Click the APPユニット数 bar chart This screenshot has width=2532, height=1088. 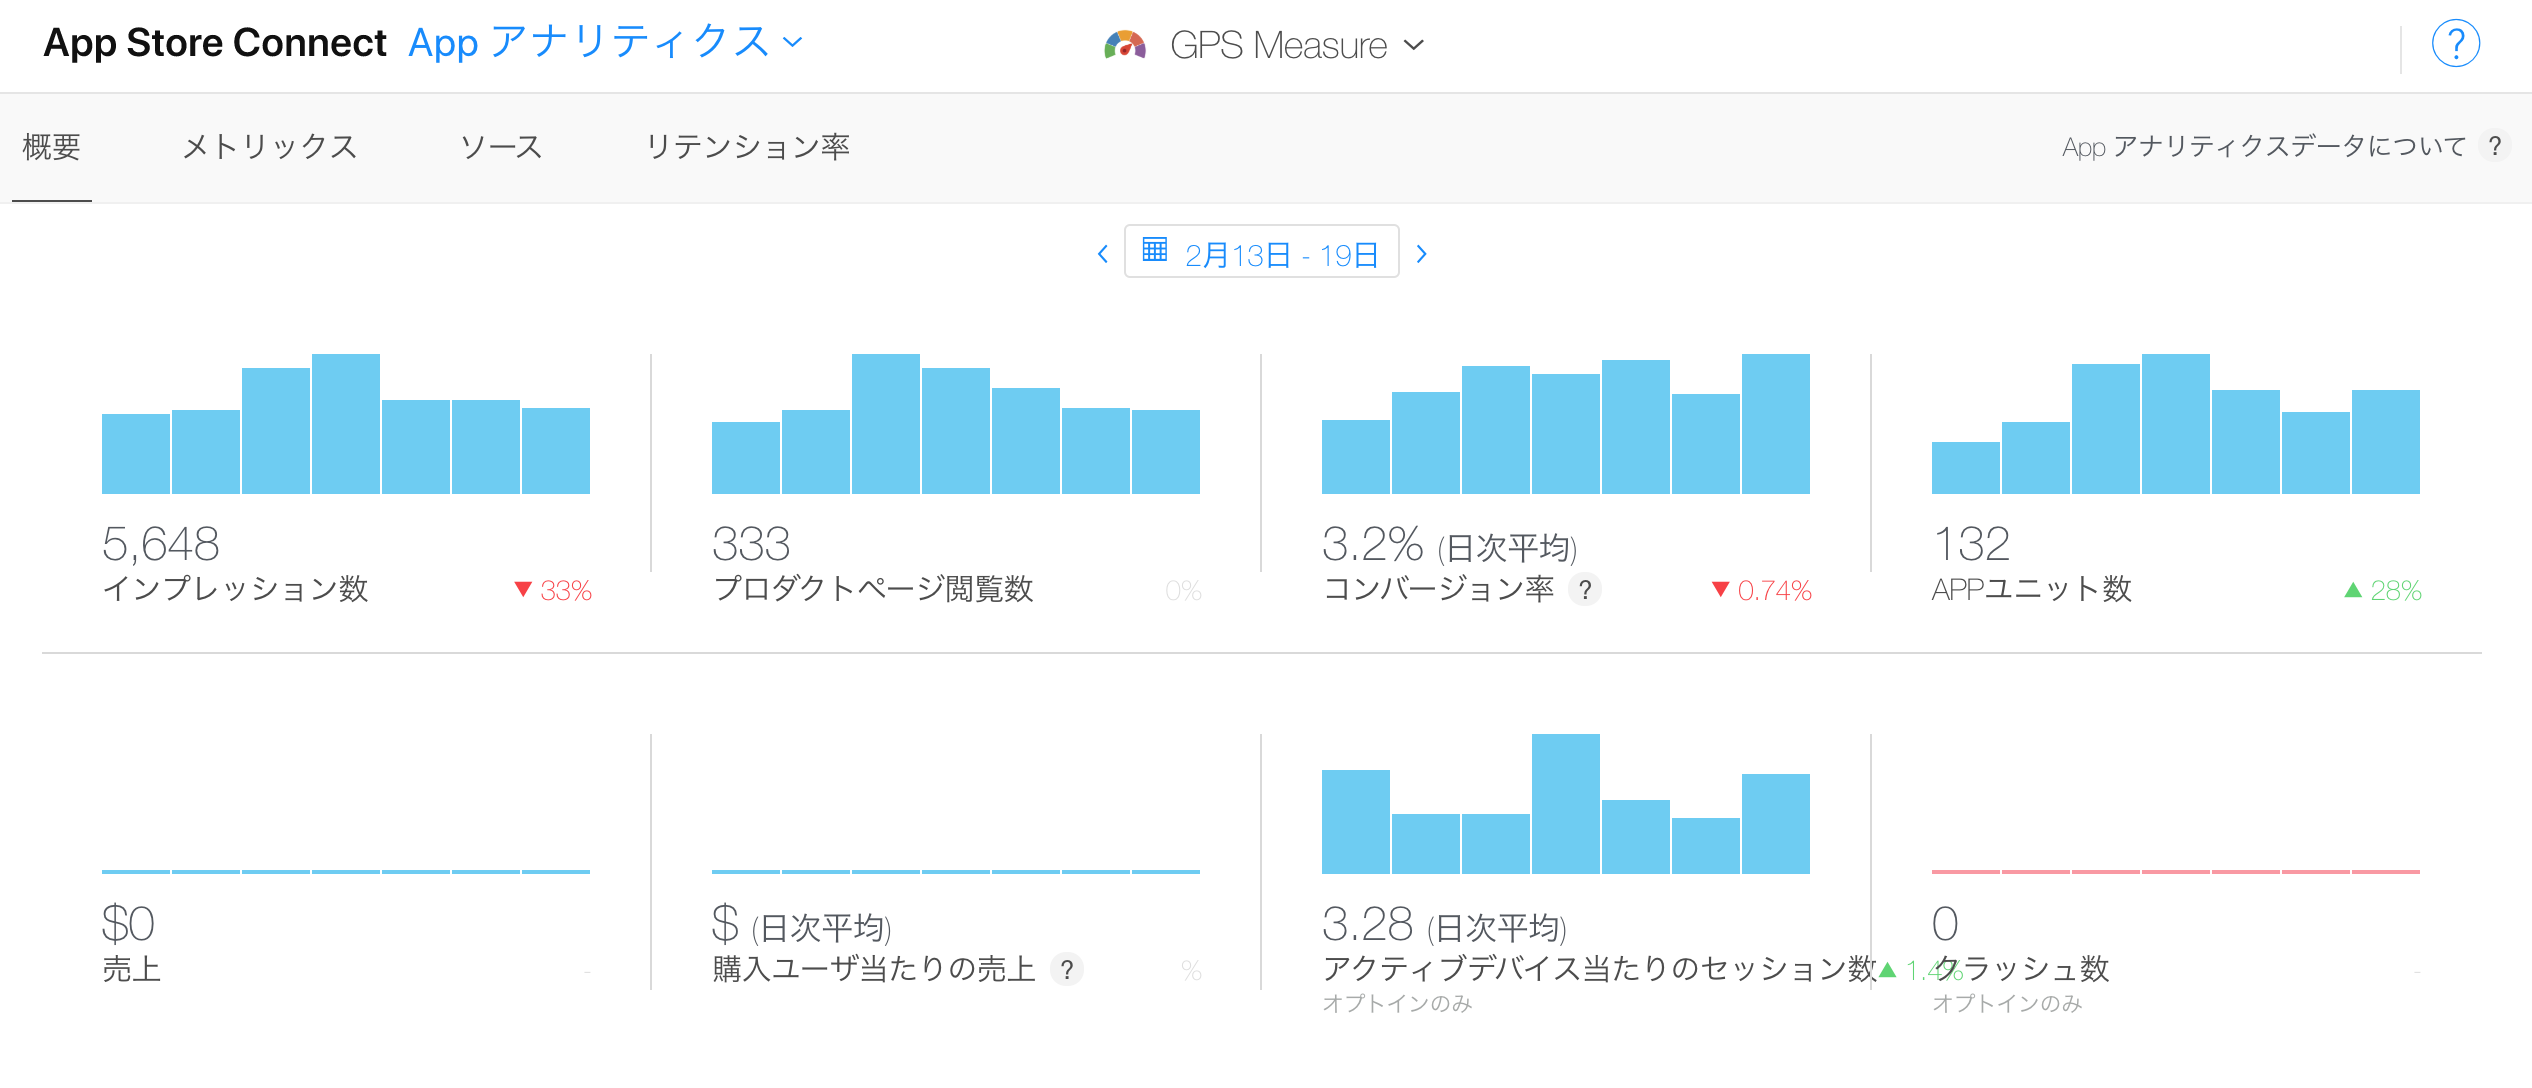click(2176, 424)
